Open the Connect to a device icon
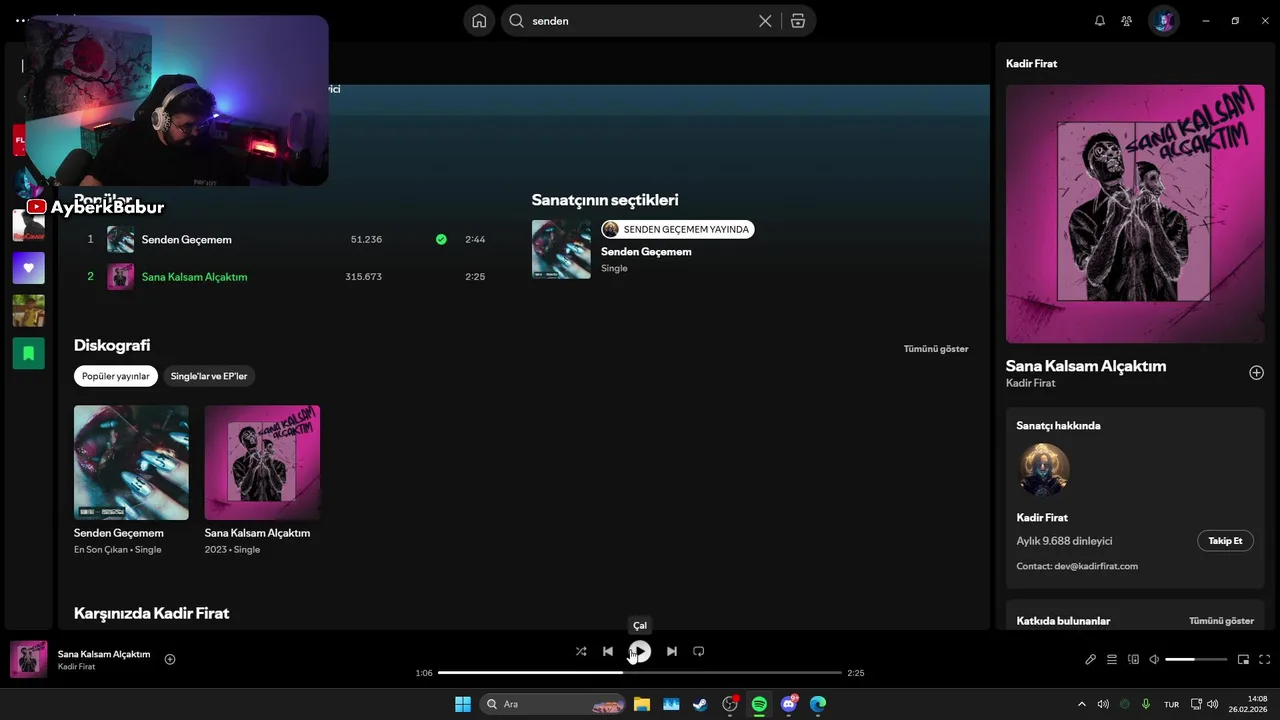Image resolution: width=1280 pixels, height=720 pixels. [1133, 659]
